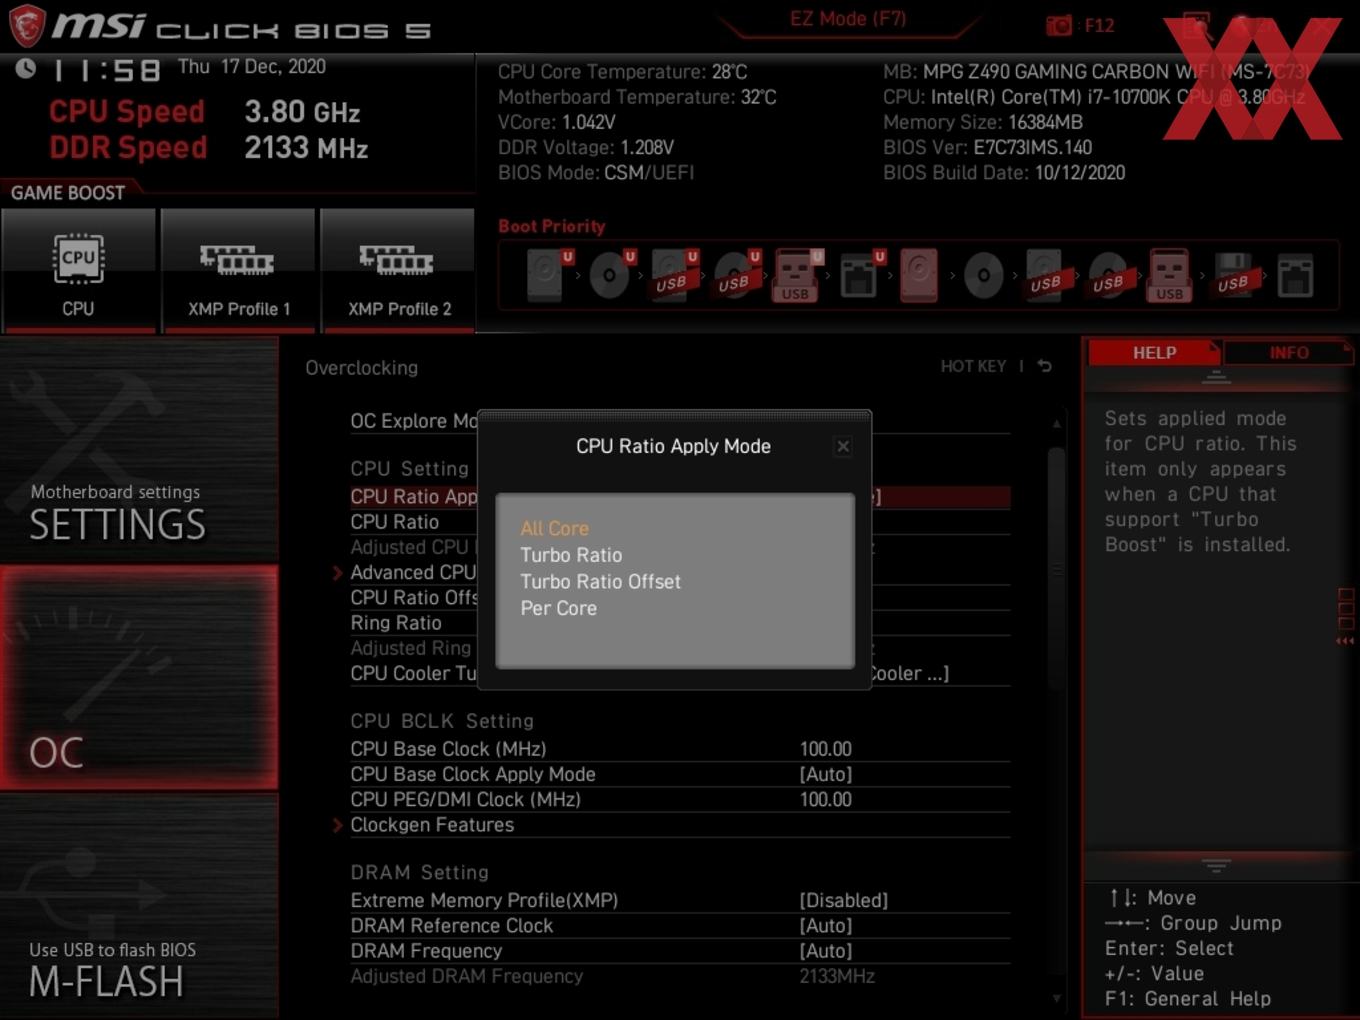Switch to EZ Mode (F7)

click(x=848, y=18)
